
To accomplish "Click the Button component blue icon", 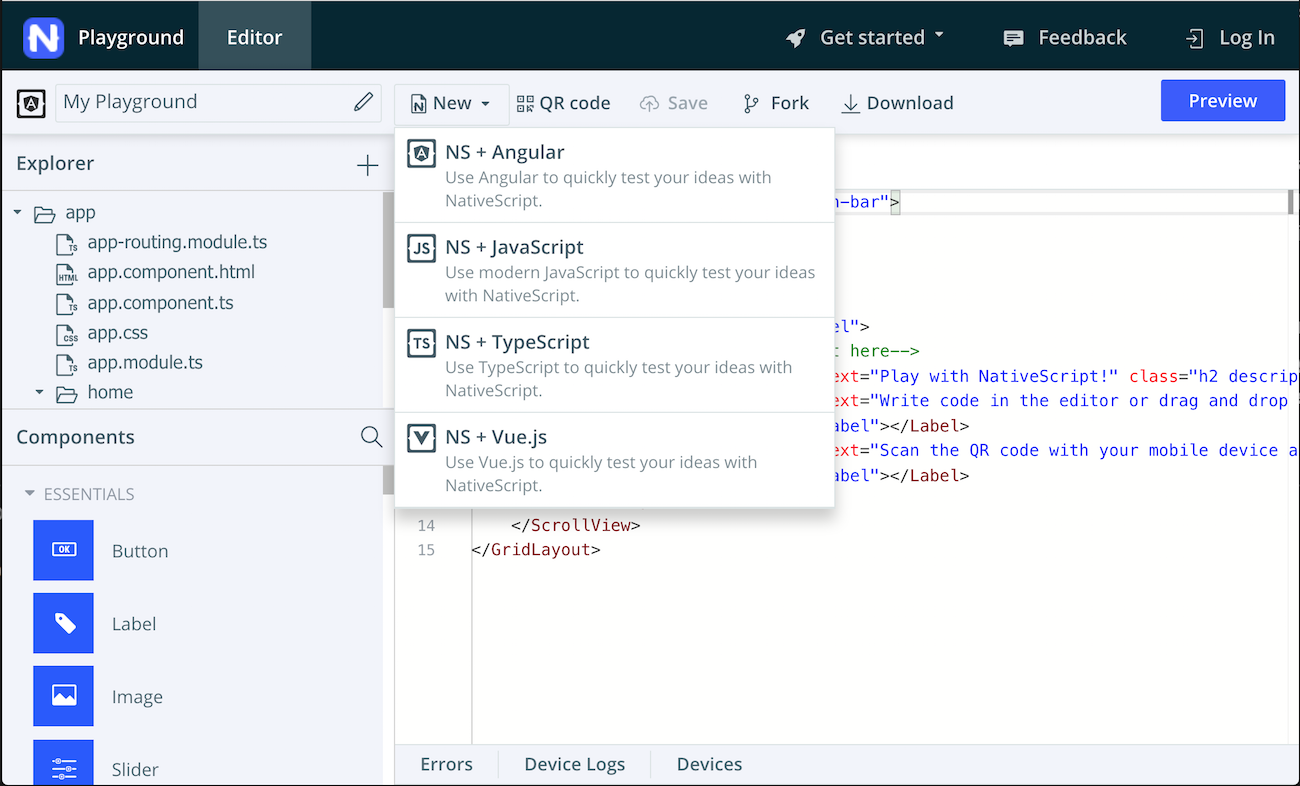I will [63, 550].
